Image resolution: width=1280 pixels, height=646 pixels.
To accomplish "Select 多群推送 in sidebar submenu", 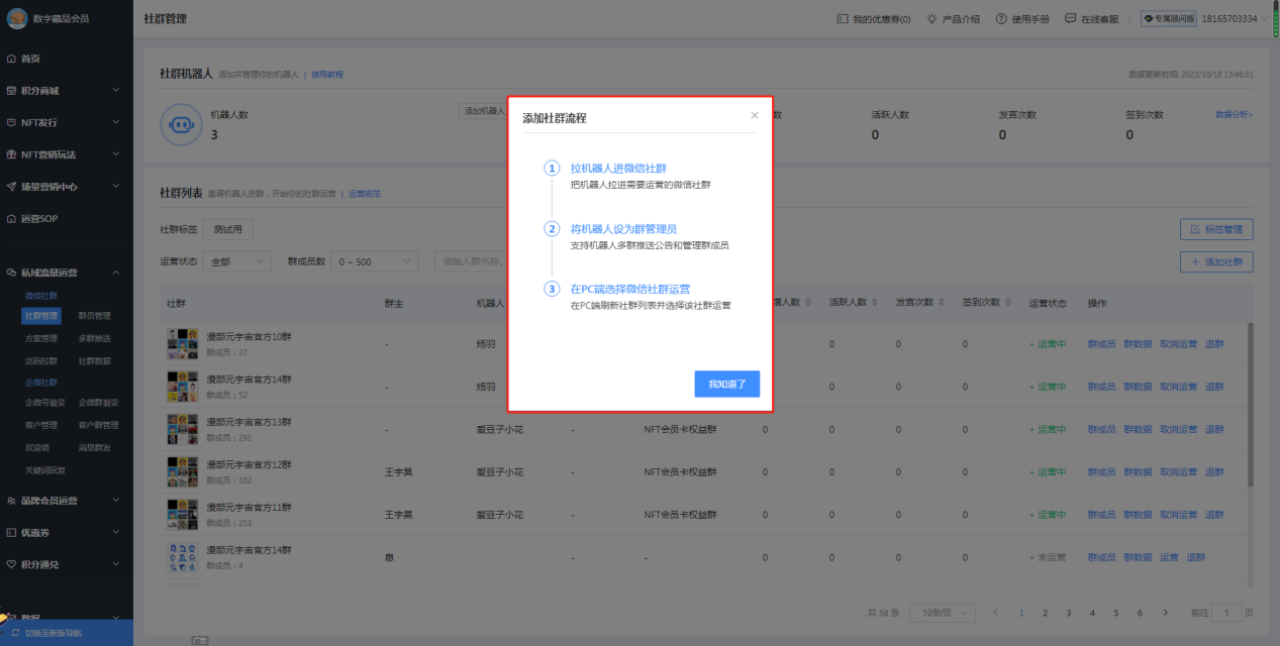I will coord(94,338).
